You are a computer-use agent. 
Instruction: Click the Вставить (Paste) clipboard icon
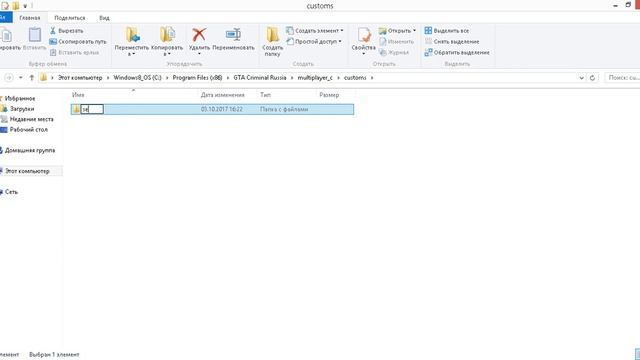35,35
